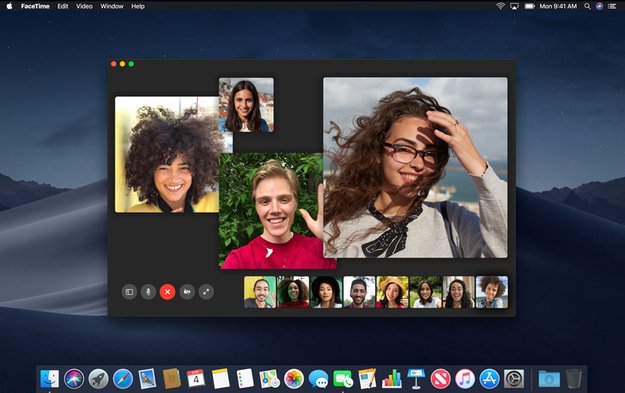Open the Downloads folder stack
Image resolution: width=625 pixels, height=393 pixels.
coord(549,378)
